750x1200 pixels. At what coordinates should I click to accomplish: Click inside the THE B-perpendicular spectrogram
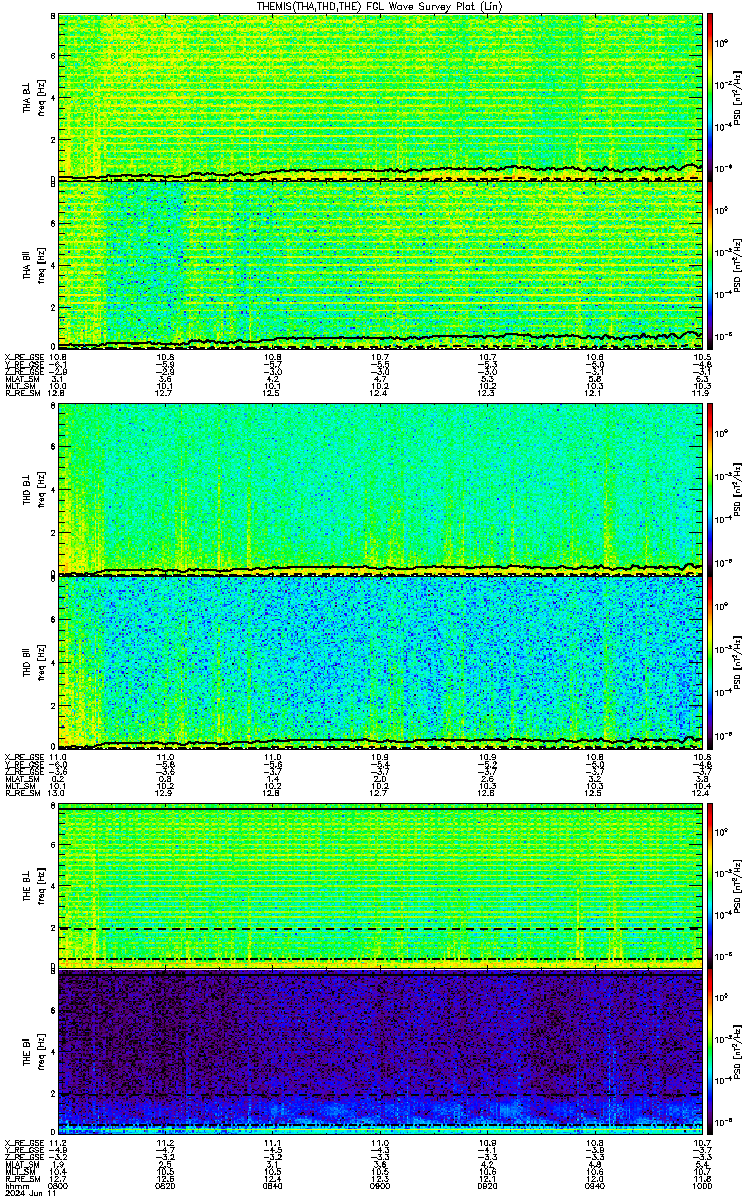point(380,885)
